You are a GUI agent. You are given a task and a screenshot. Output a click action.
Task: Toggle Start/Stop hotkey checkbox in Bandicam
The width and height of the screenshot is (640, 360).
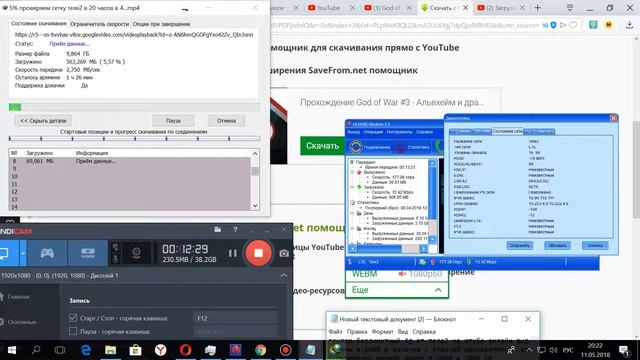point(73,318)
